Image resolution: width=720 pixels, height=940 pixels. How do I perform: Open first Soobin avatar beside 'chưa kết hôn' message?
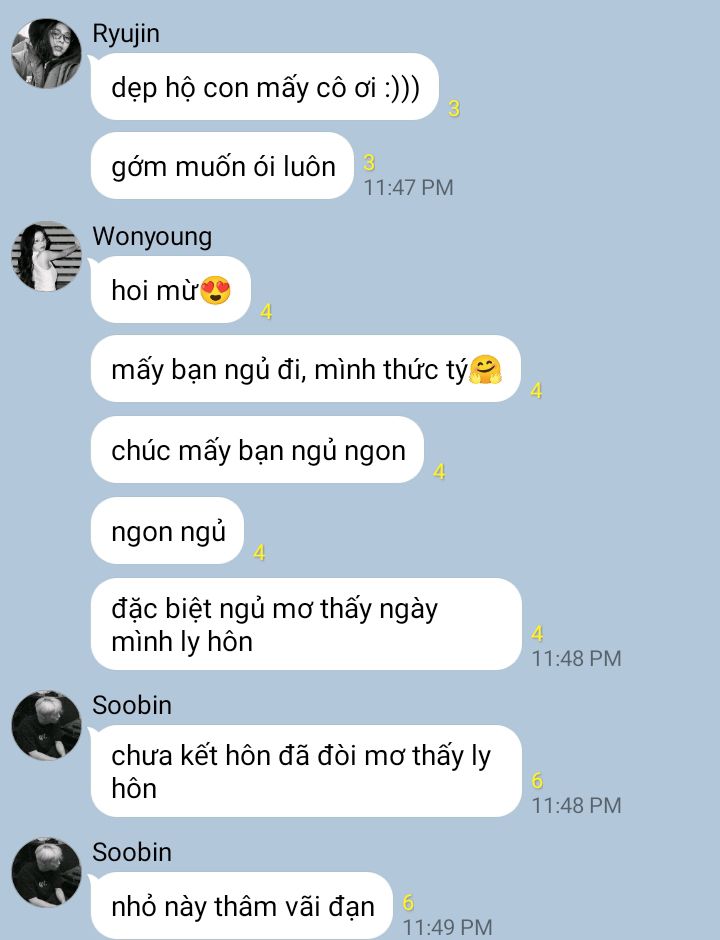pos(46,725)
